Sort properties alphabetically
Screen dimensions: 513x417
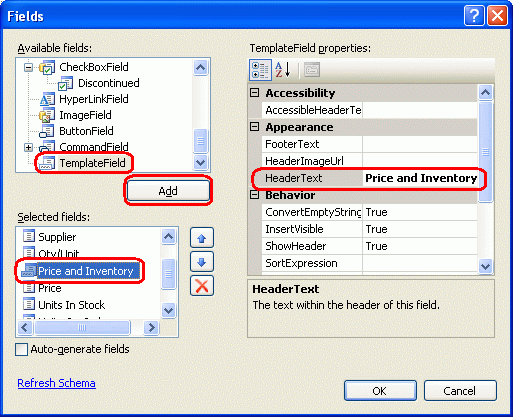point(283,70)
